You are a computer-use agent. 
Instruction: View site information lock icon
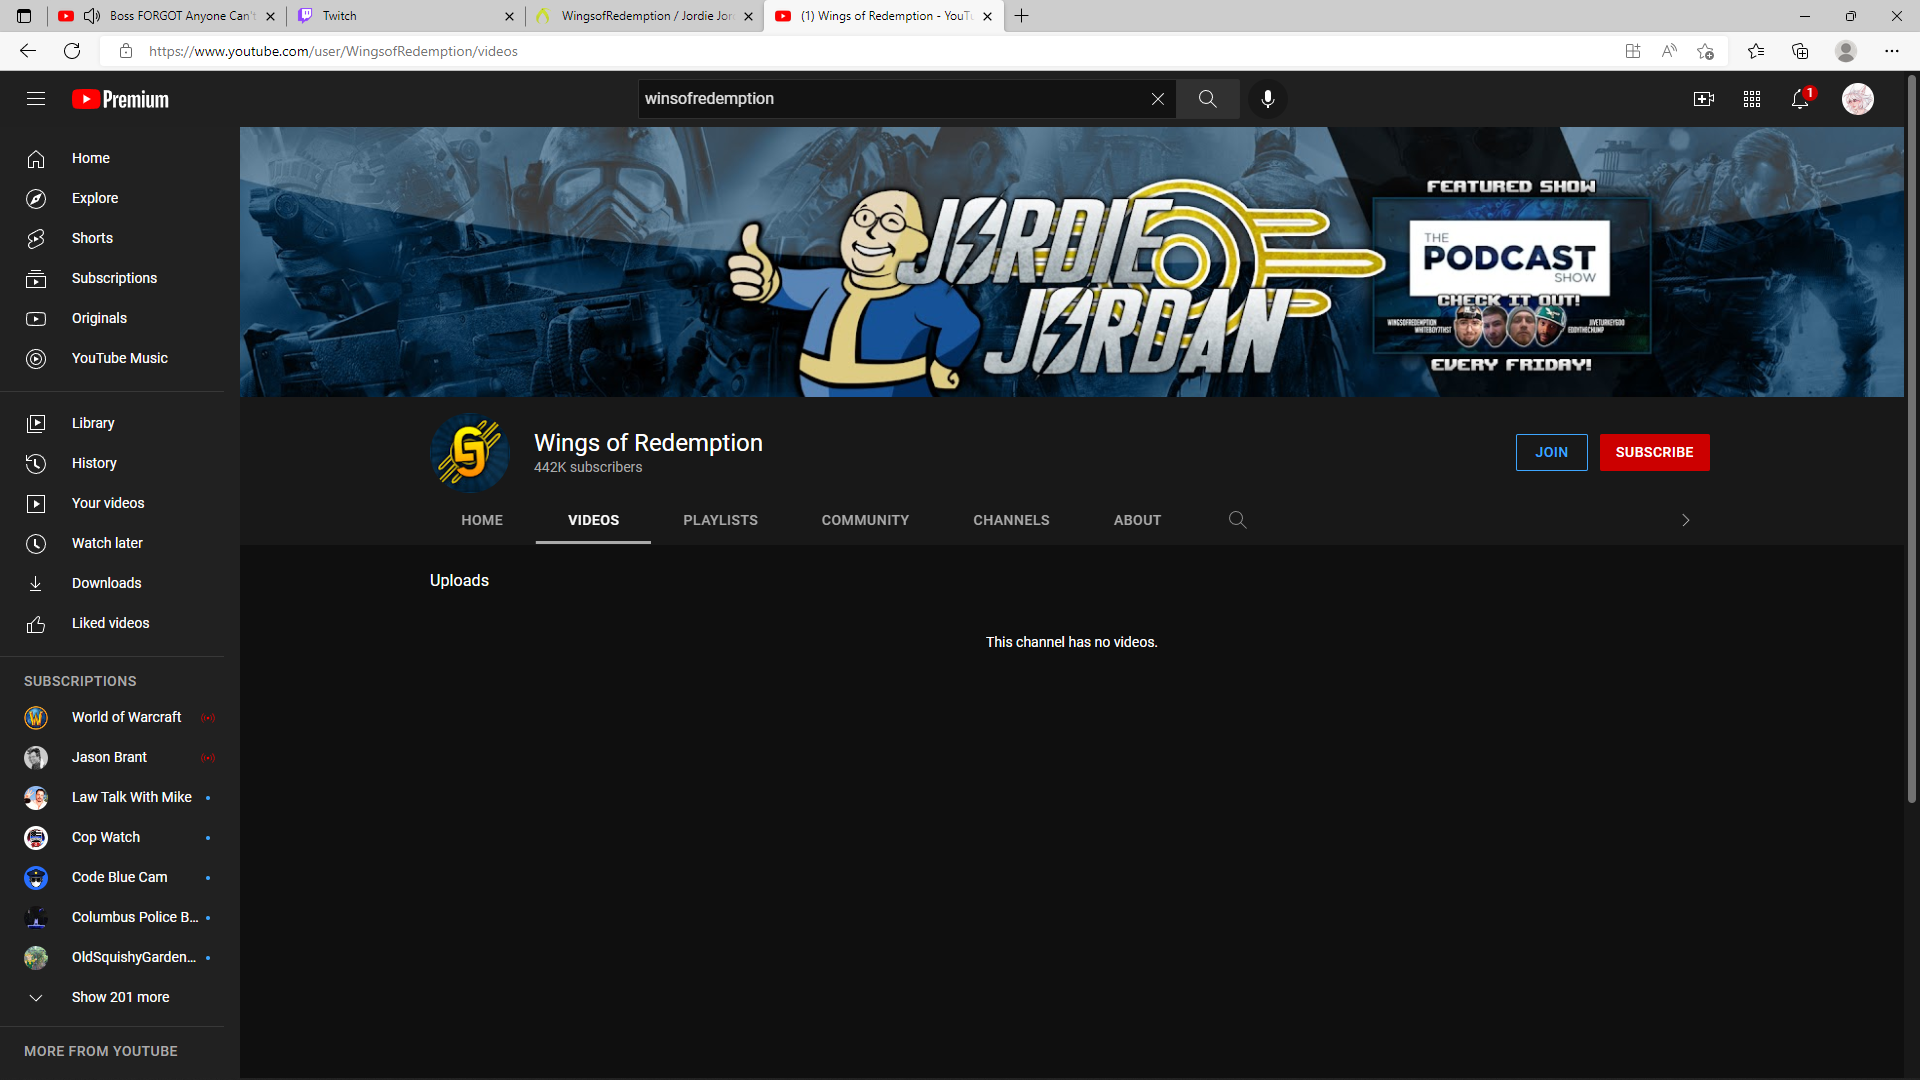point(126,51)
